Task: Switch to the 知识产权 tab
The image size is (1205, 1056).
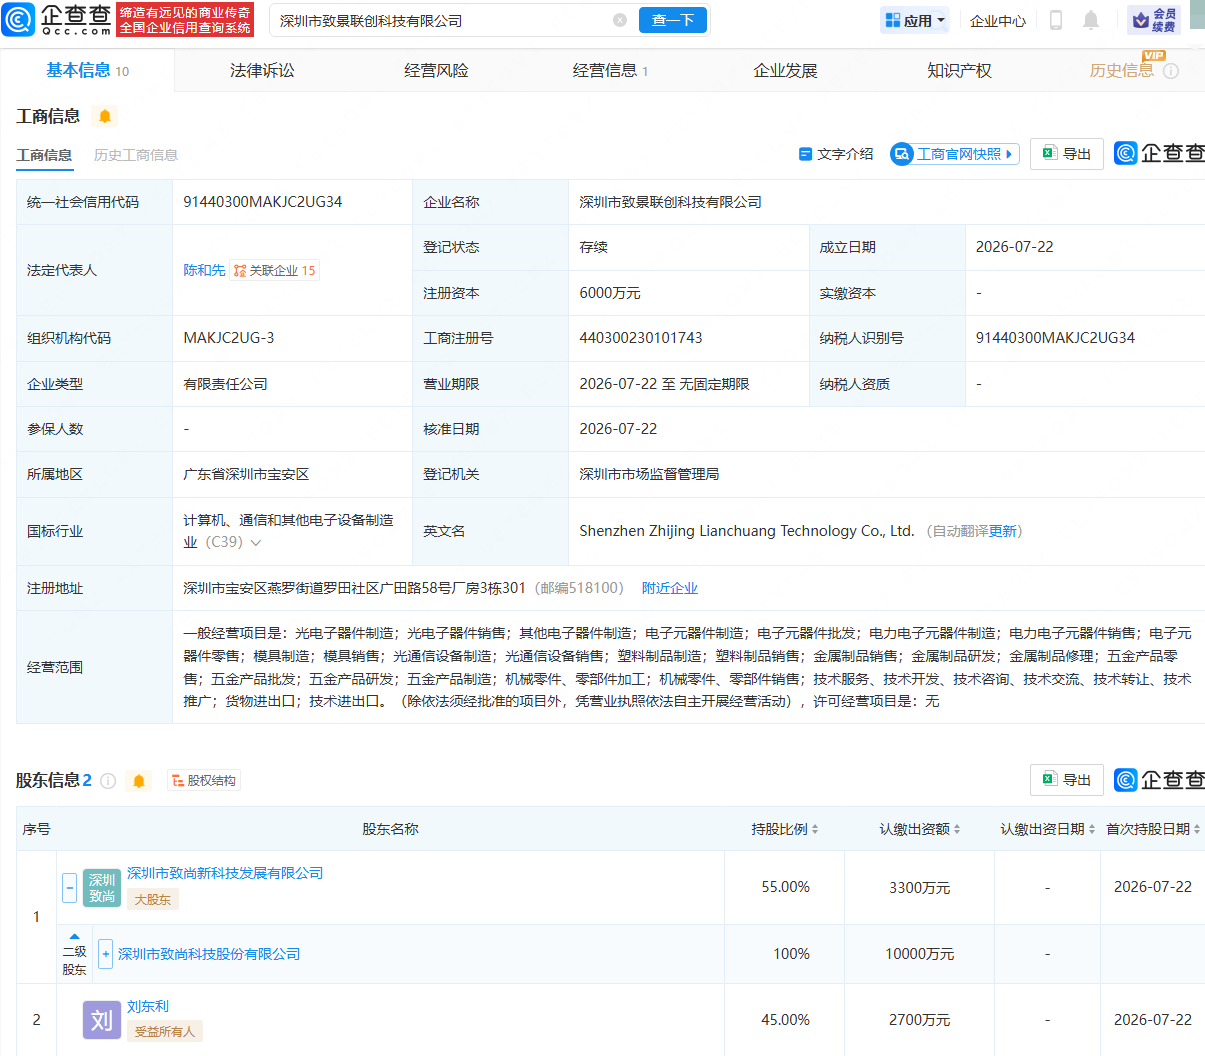Action: coord(959,70)
